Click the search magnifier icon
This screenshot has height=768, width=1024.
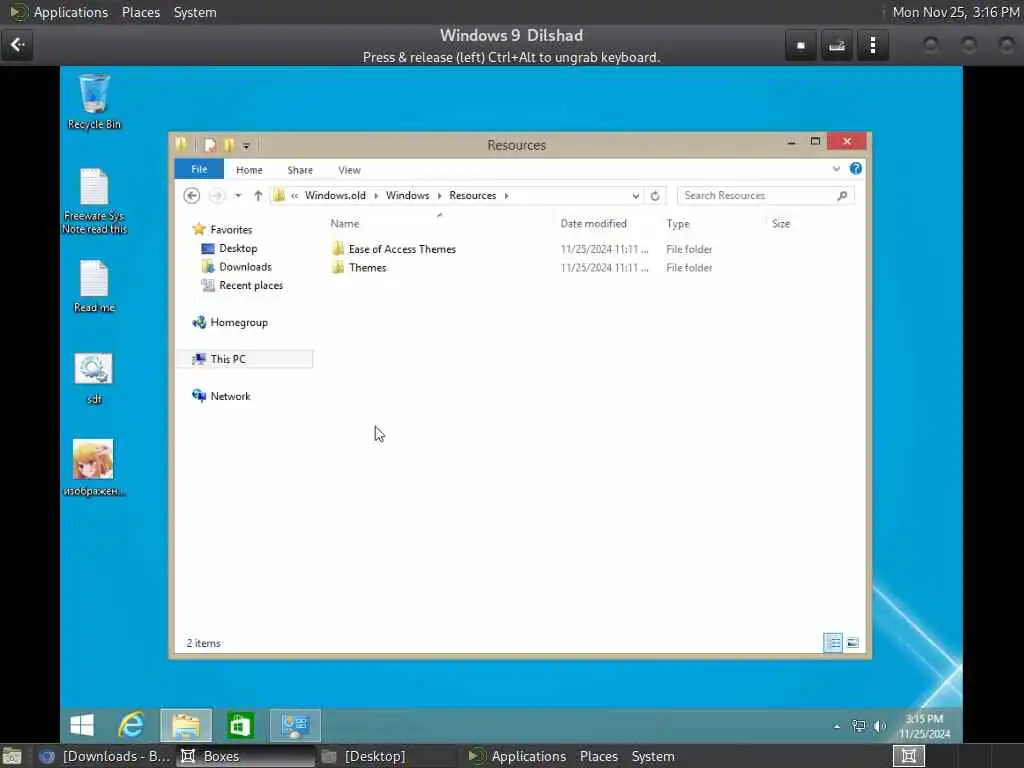tap(842, 195)
